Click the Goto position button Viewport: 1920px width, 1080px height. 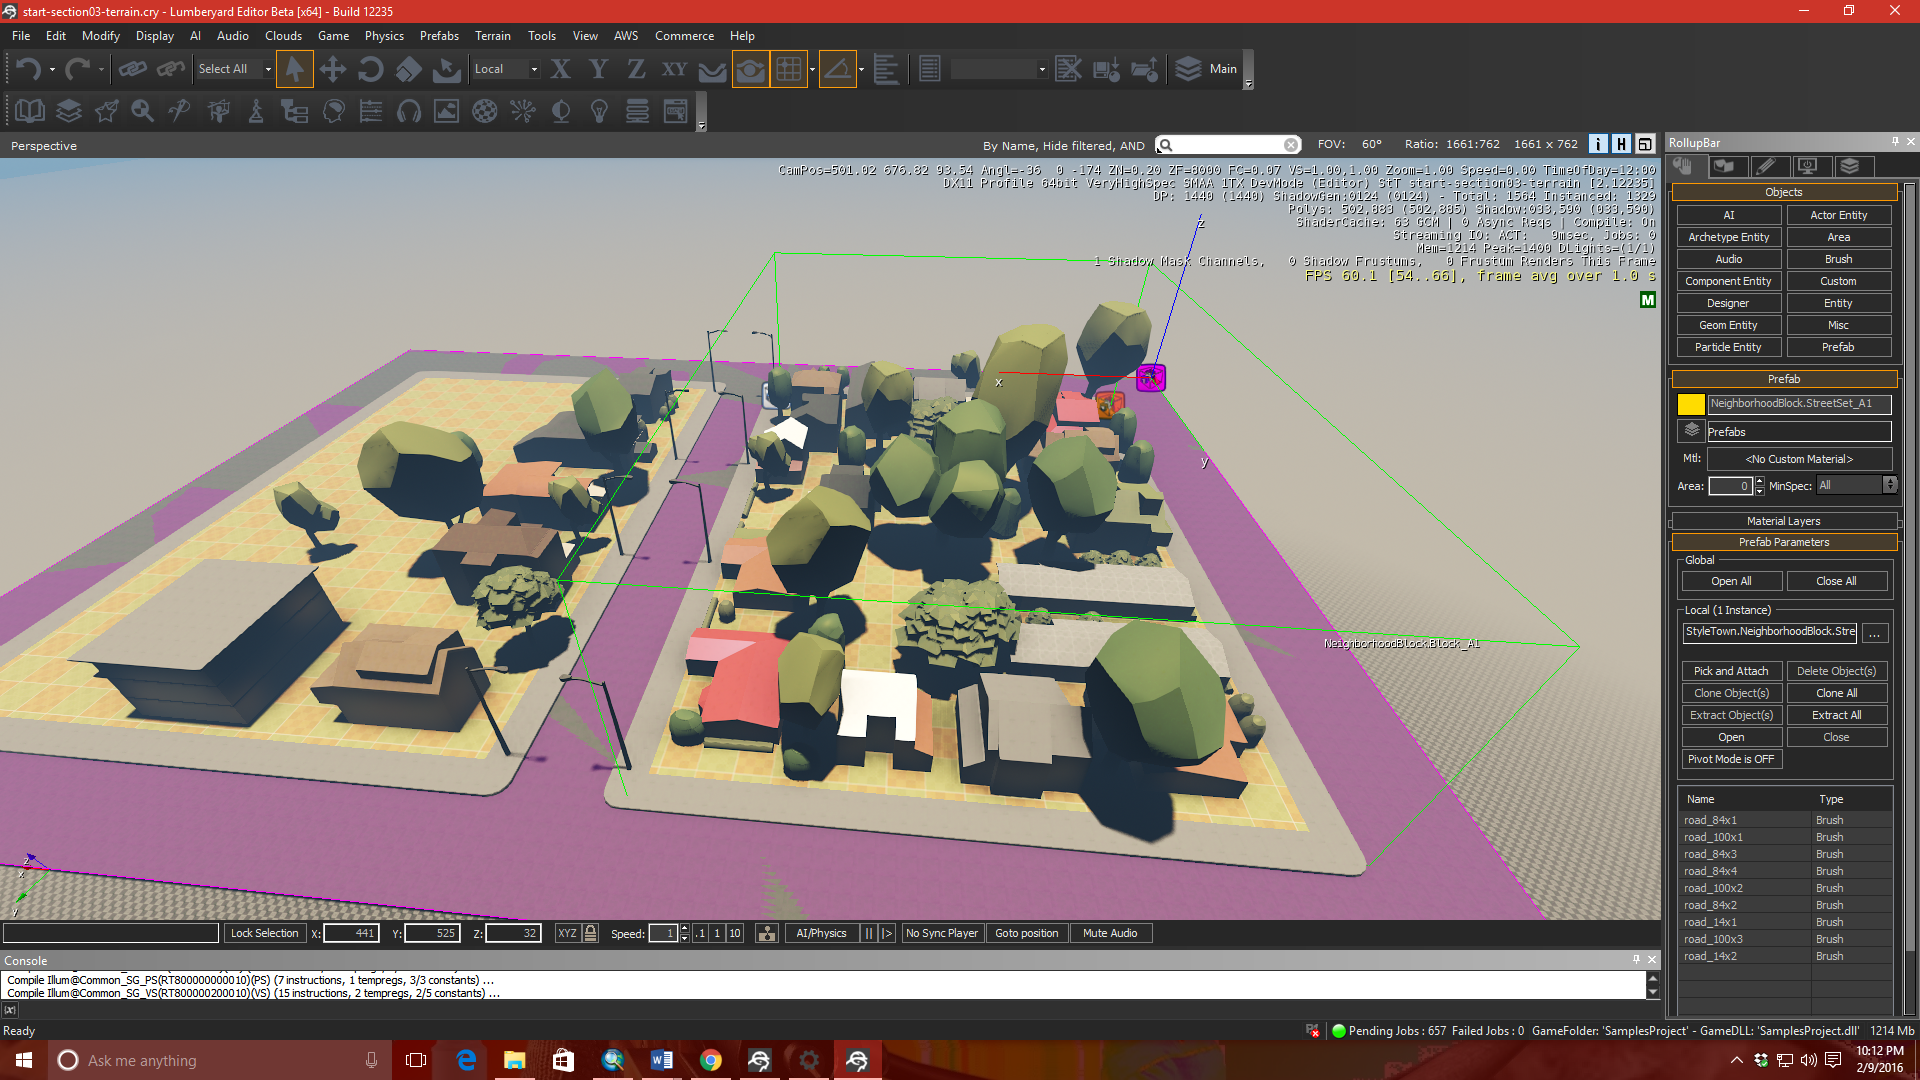[x=1026, y=933]
